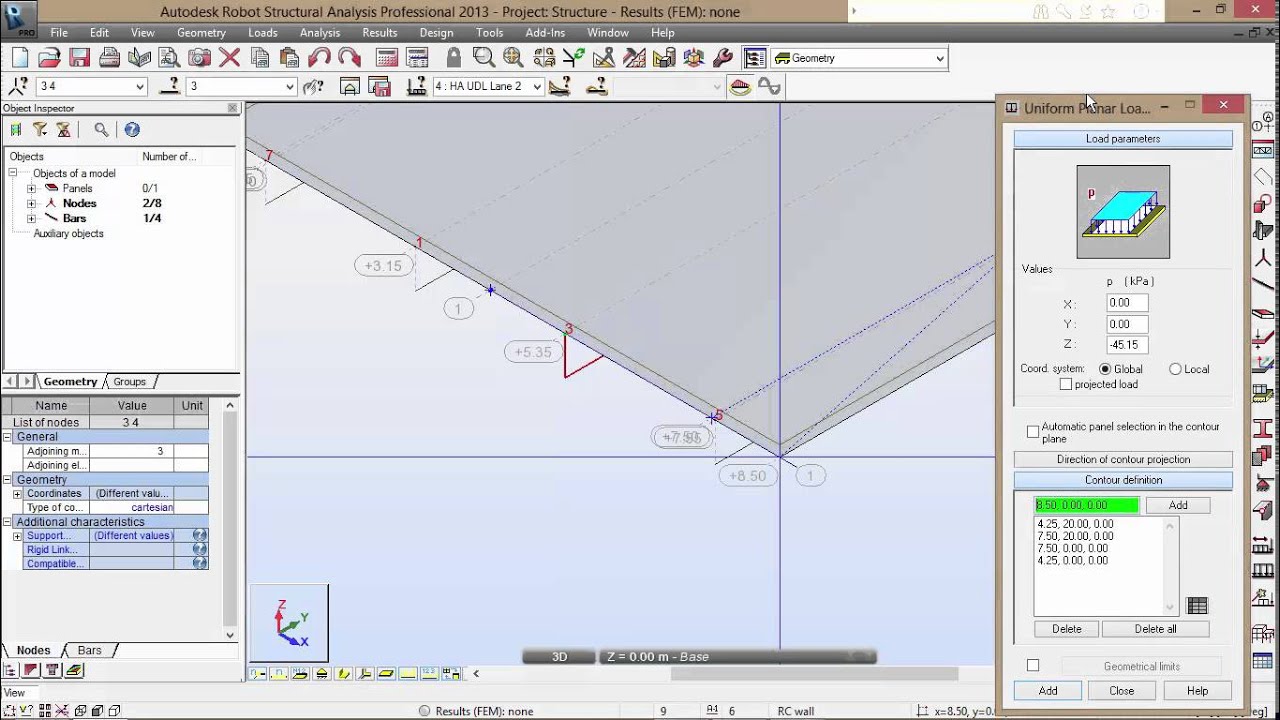Switch to the Groups tab

[129, 381]
